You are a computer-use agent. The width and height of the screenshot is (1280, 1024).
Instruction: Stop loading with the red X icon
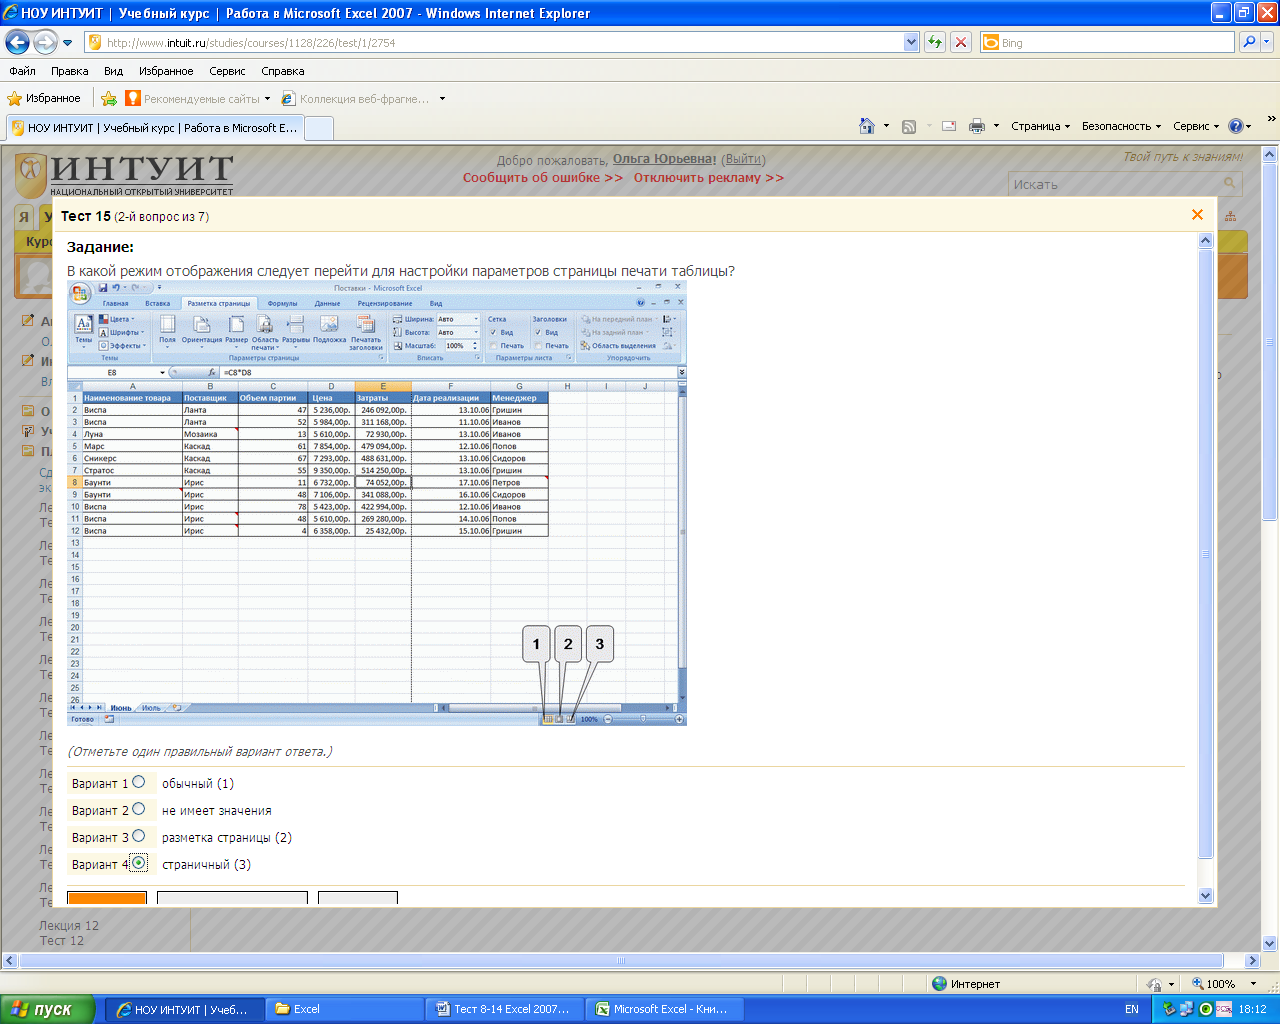point(960,42)
